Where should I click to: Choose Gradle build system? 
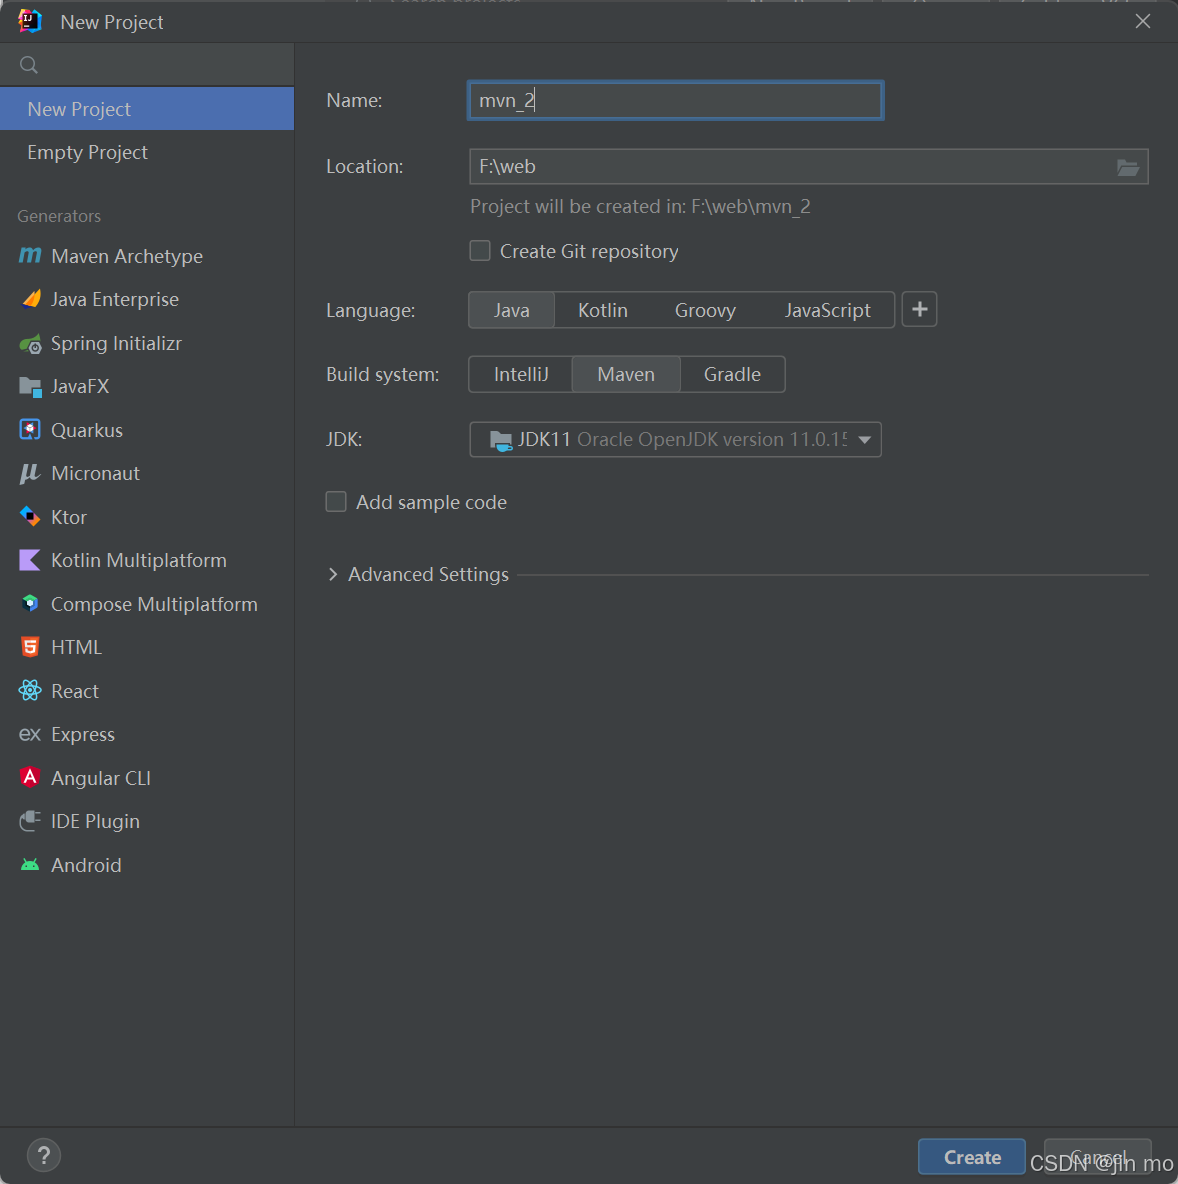pyautogui.click(x=732, y=375)
